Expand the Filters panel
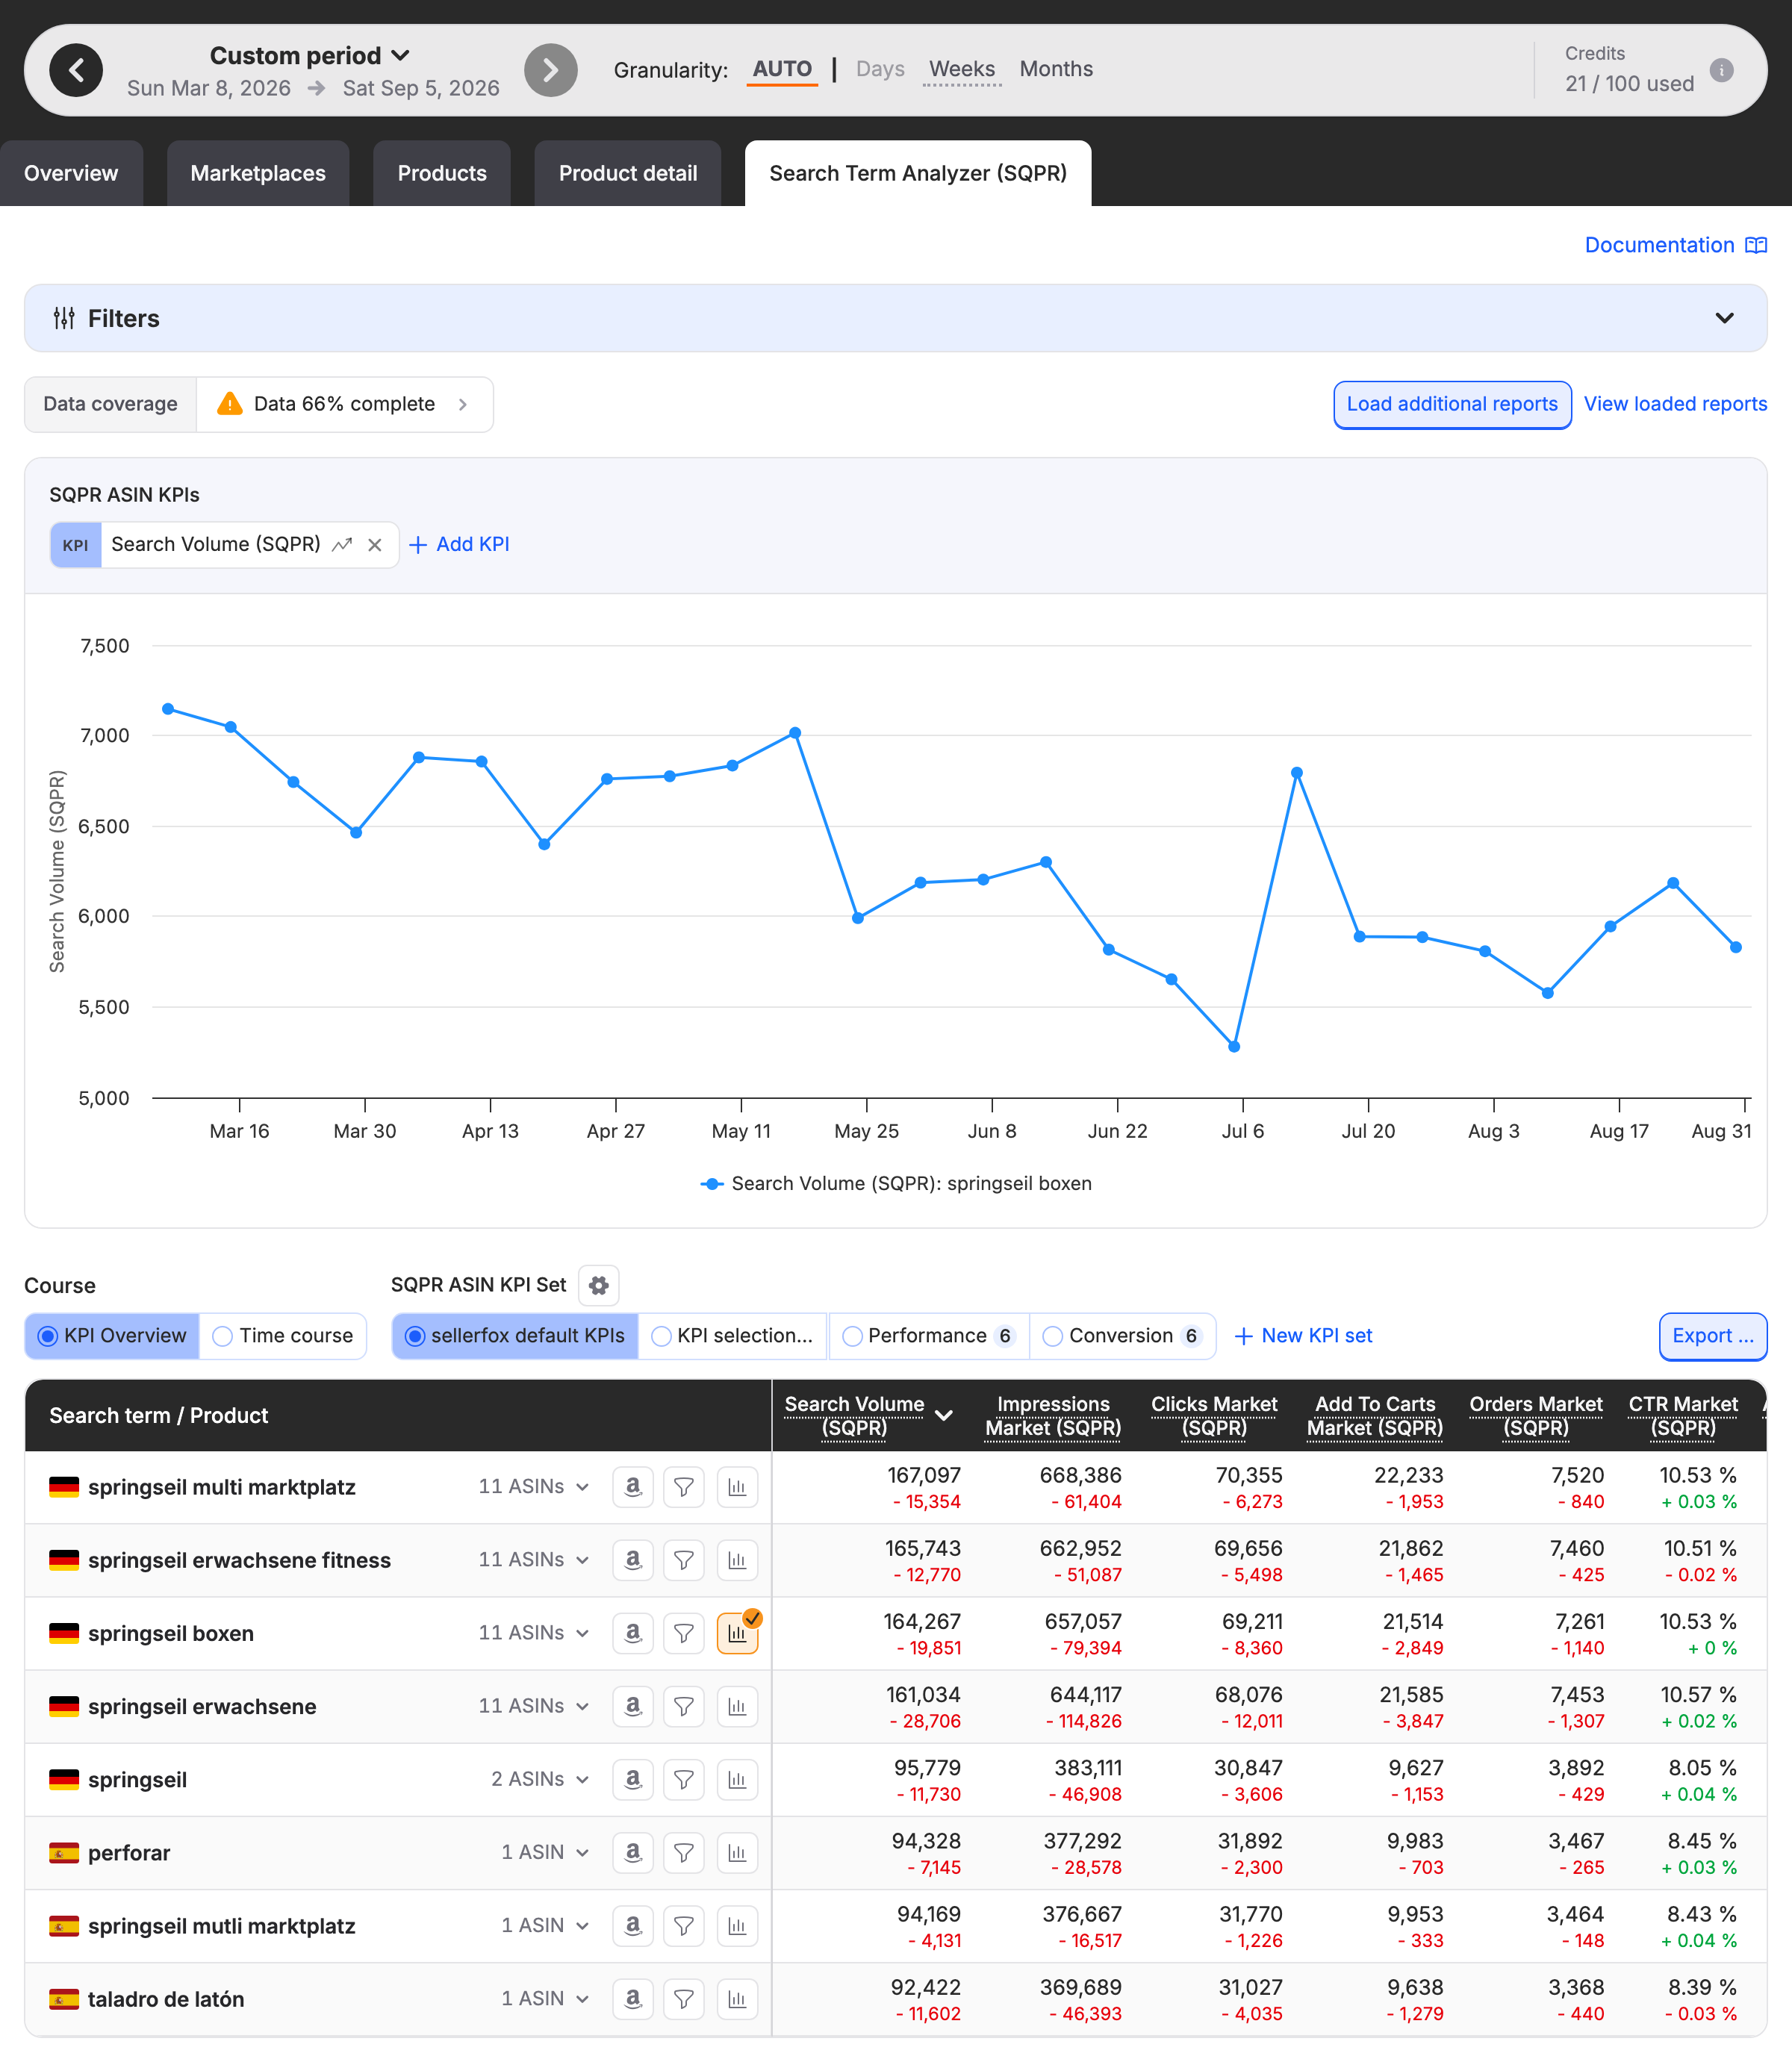This screenshot has height=2062, width=1792. (896, 318)
